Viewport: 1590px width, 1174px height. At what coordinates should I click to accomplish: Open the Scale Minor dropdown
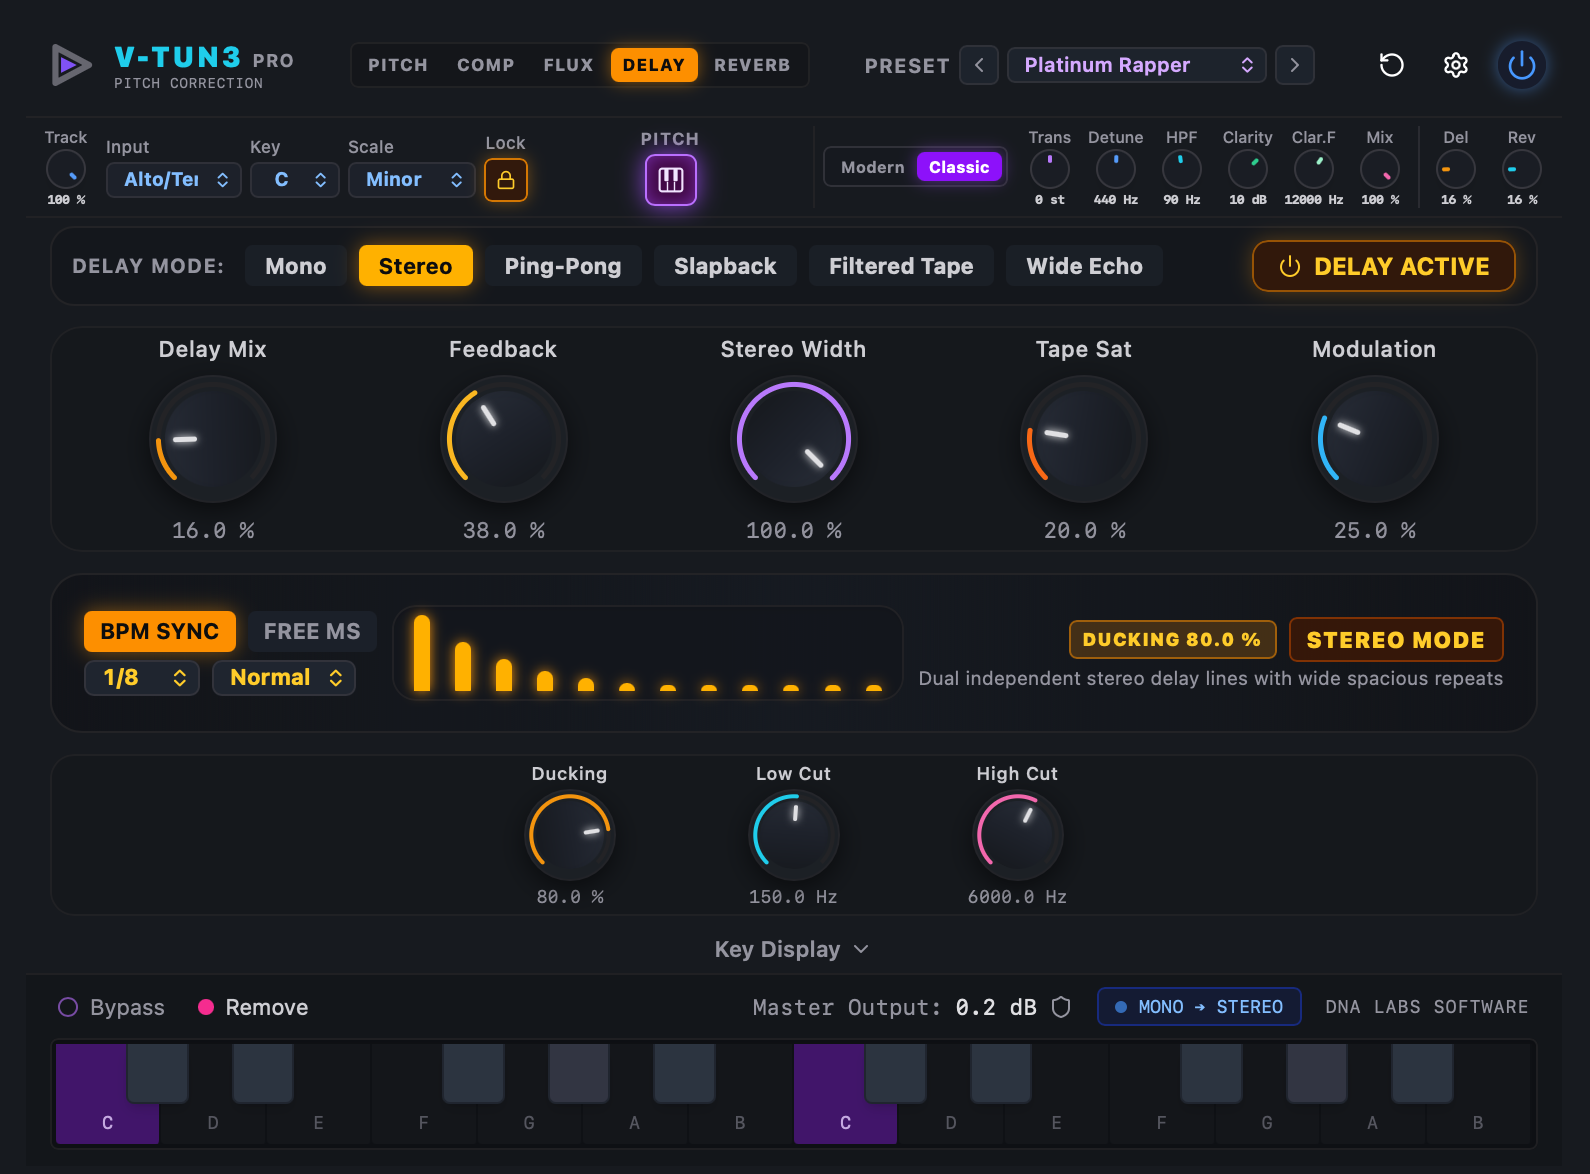click(x=412, y=180)
